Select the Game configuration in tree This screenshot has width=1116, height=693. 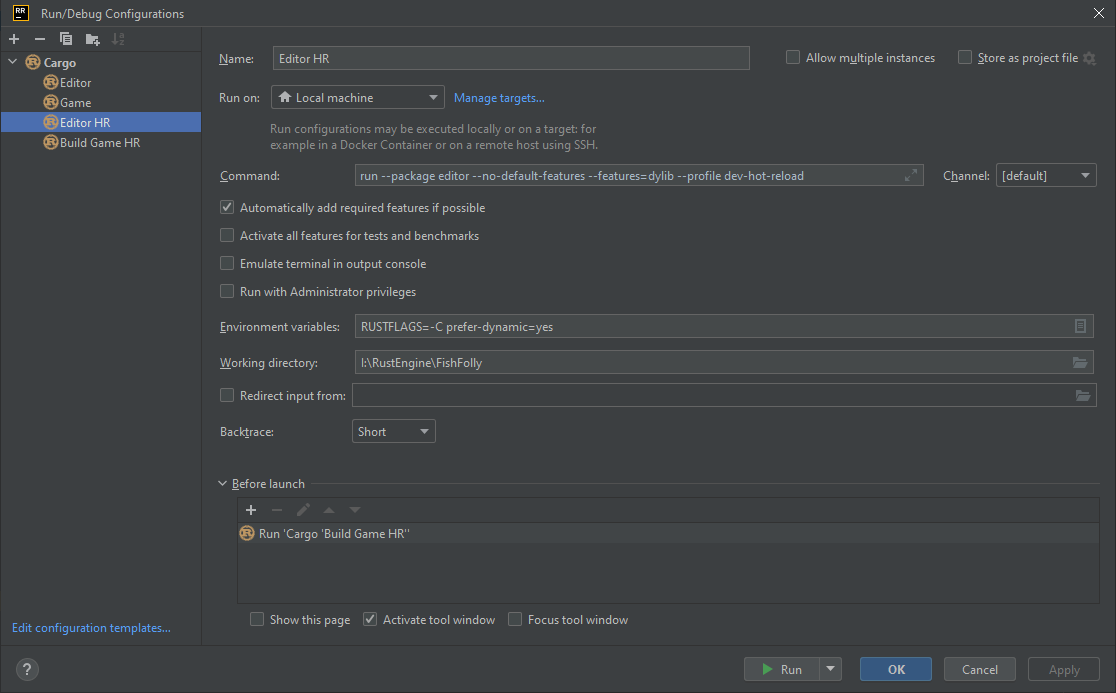(x=75, y=103)
